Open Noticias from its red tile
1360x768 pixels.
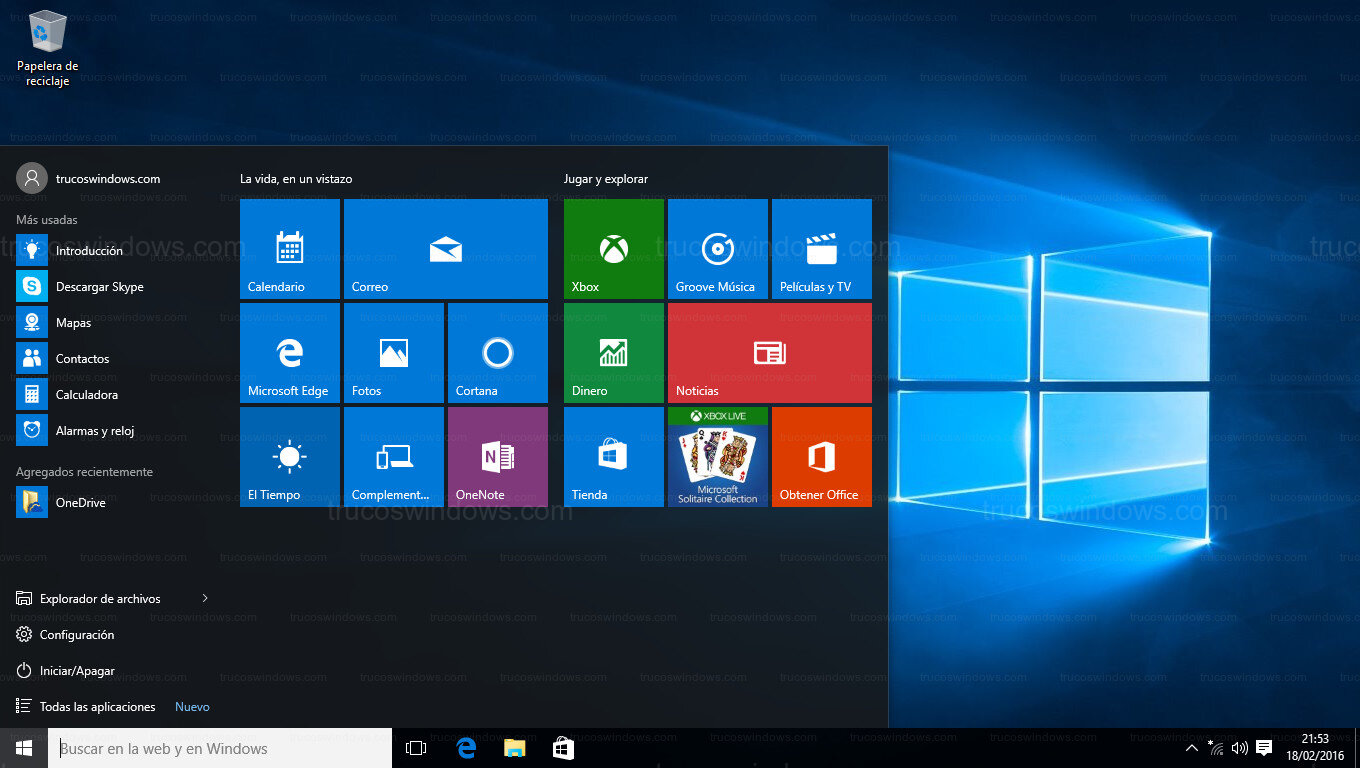[x=769, y=352]
